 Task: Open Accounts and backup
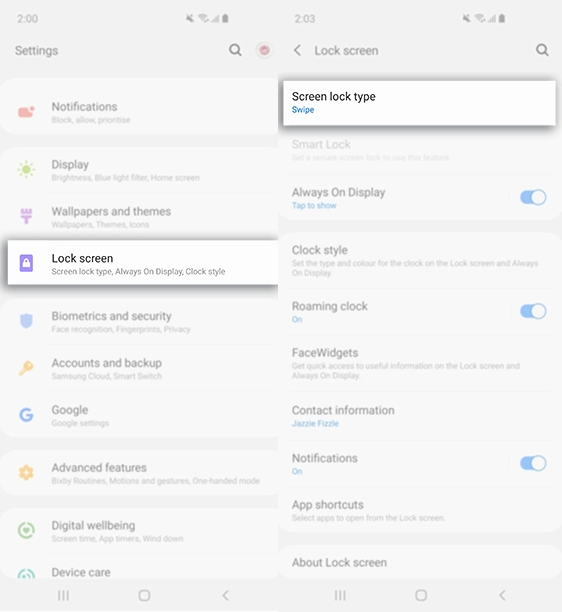(x=140, y=368)
